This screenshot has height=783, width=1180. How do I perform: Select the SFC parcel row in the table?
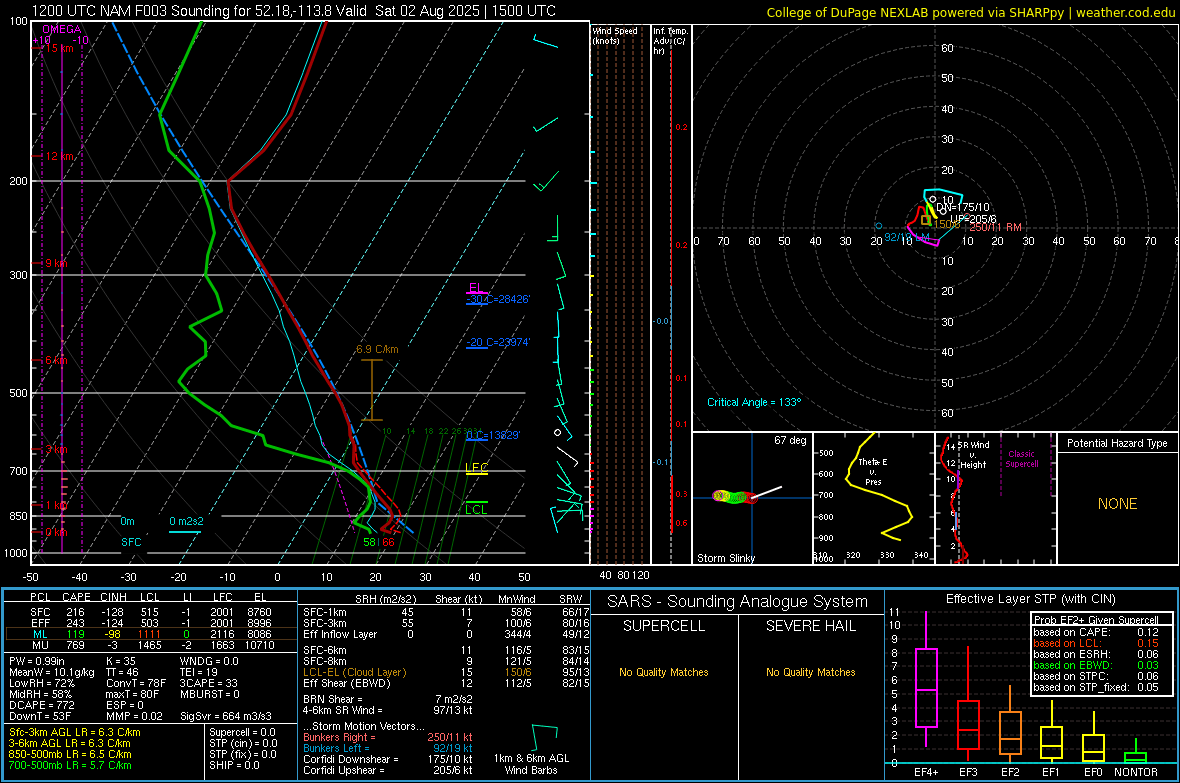[x=151, y=612]
